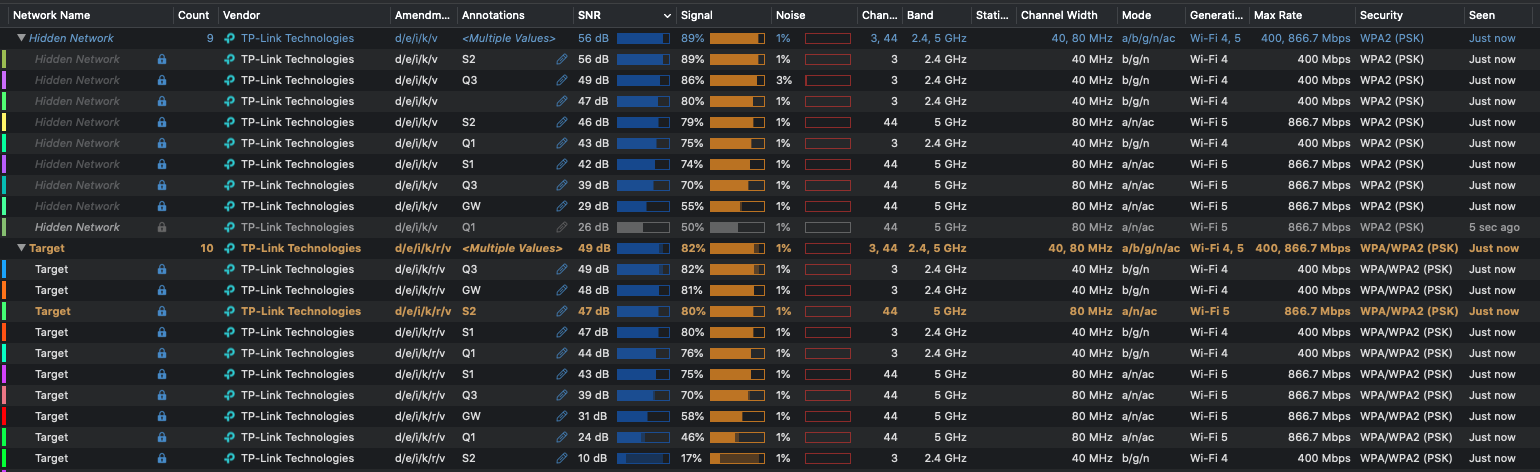The height and width of the screenshot is (472, 1540).
Task: Click the SNR column sort chevron
Action: [668, 16]
